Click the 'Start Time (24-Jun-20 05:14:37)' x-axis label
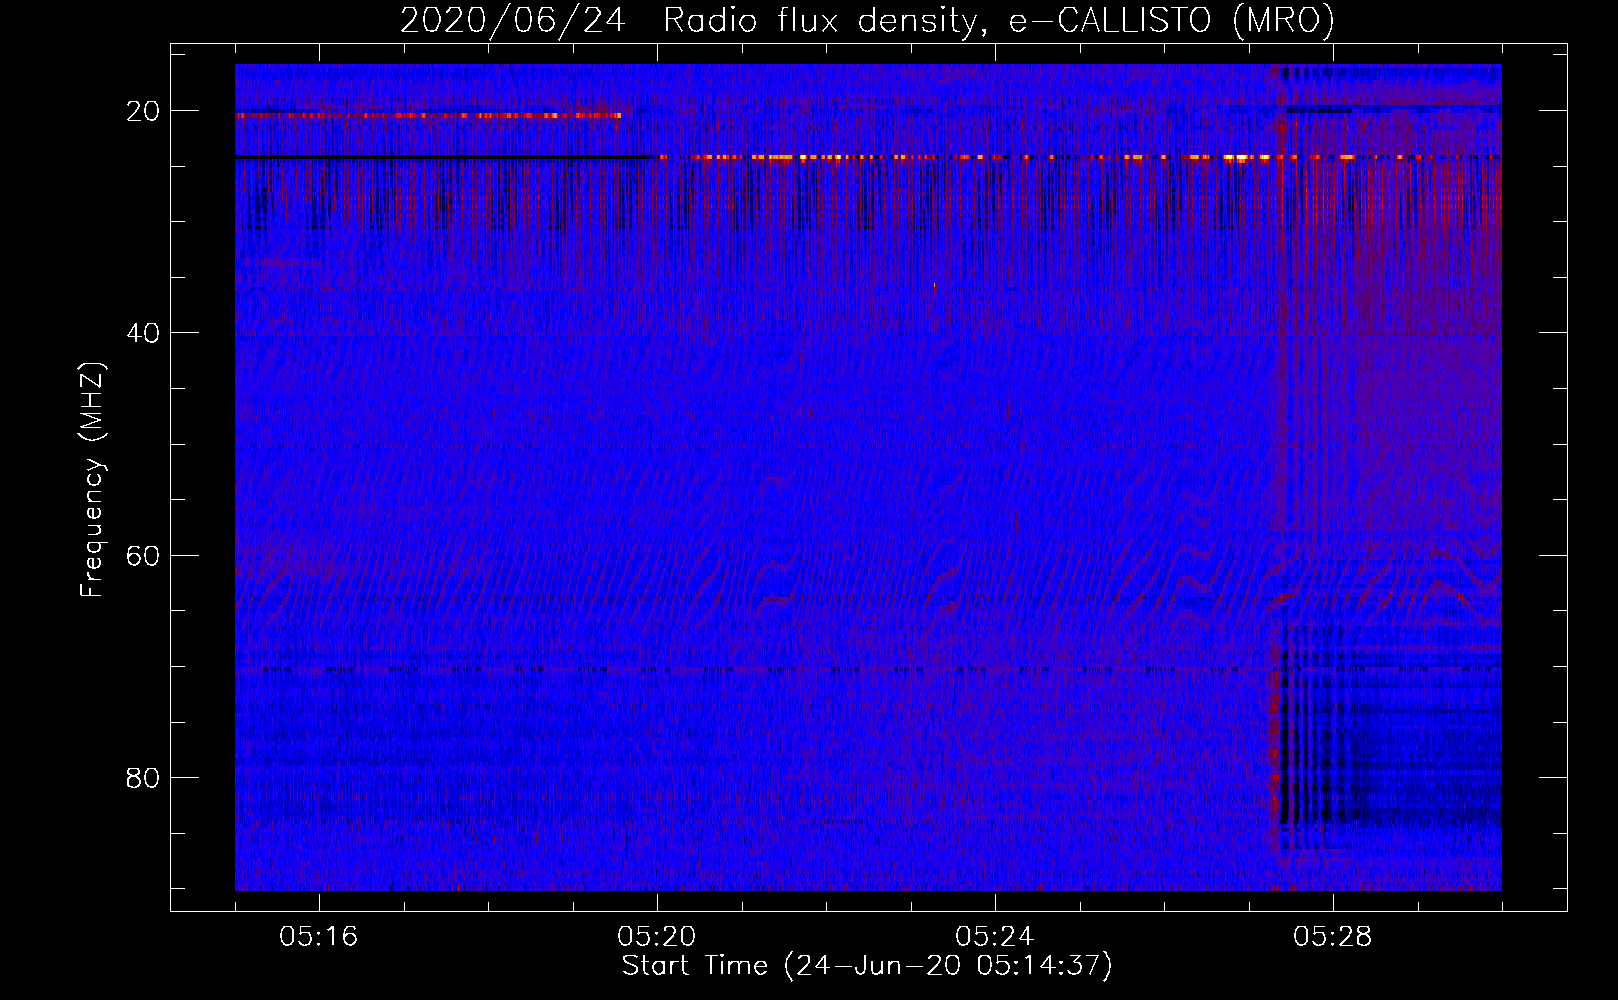Viewport: 1618px width, 1000px height. point(867,966)
